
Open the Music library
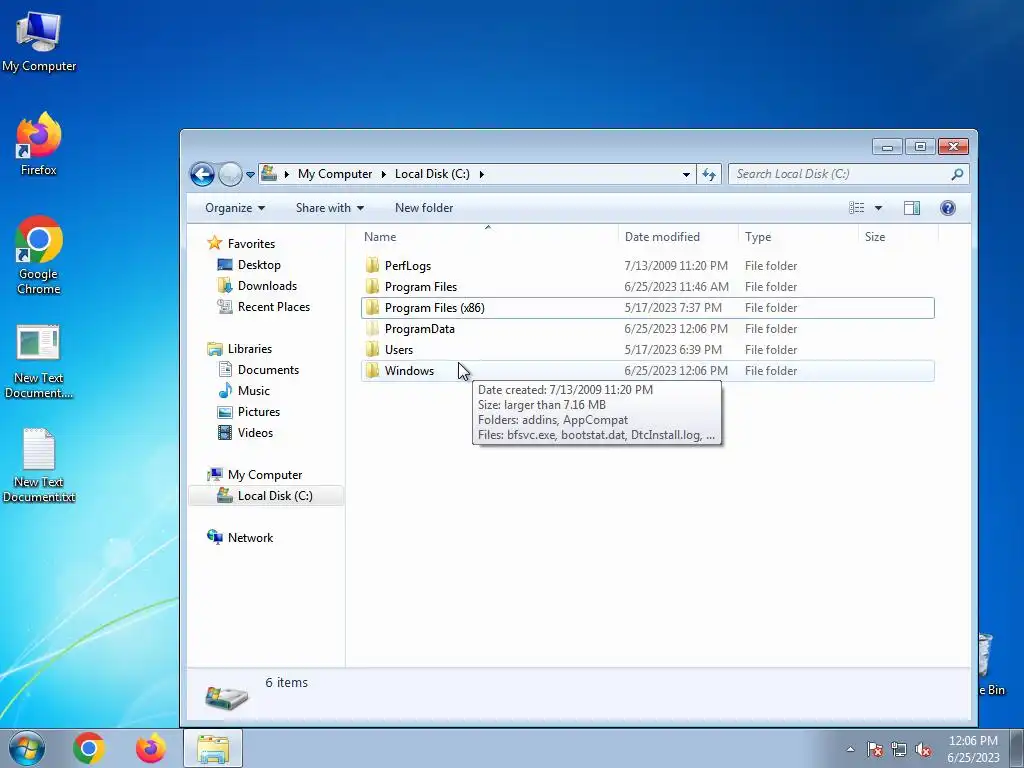253,391
